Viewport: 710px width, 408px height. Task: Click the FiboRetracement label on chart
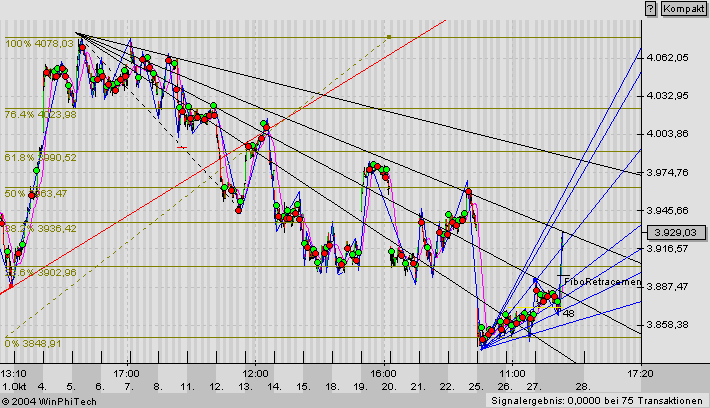[603, 282]
